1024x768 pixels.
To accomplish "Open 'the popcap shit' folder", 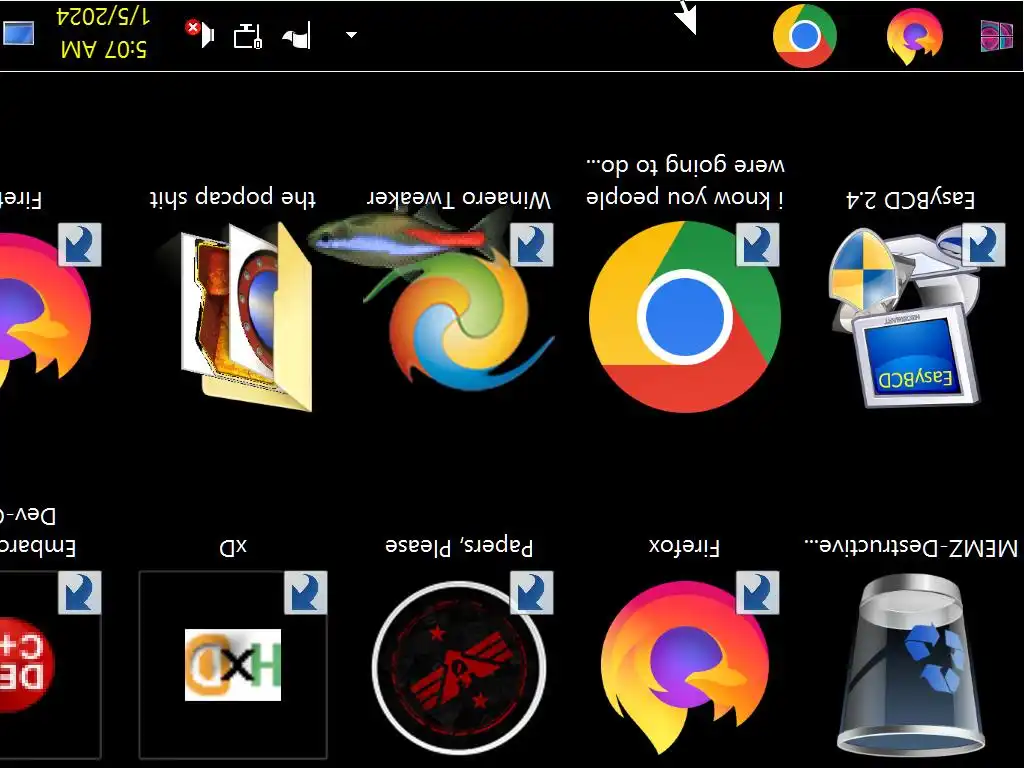I will point(246,317).
